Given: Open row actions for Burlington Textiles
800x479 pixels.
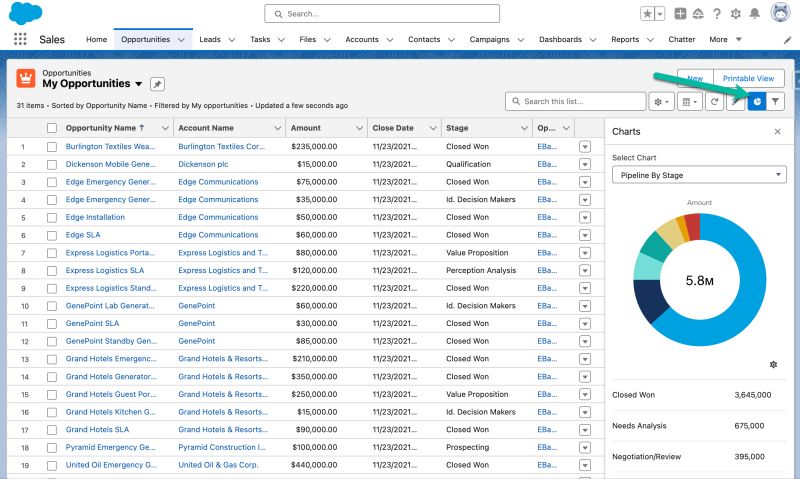Looking at the screenshot, I should pos(585,147).
